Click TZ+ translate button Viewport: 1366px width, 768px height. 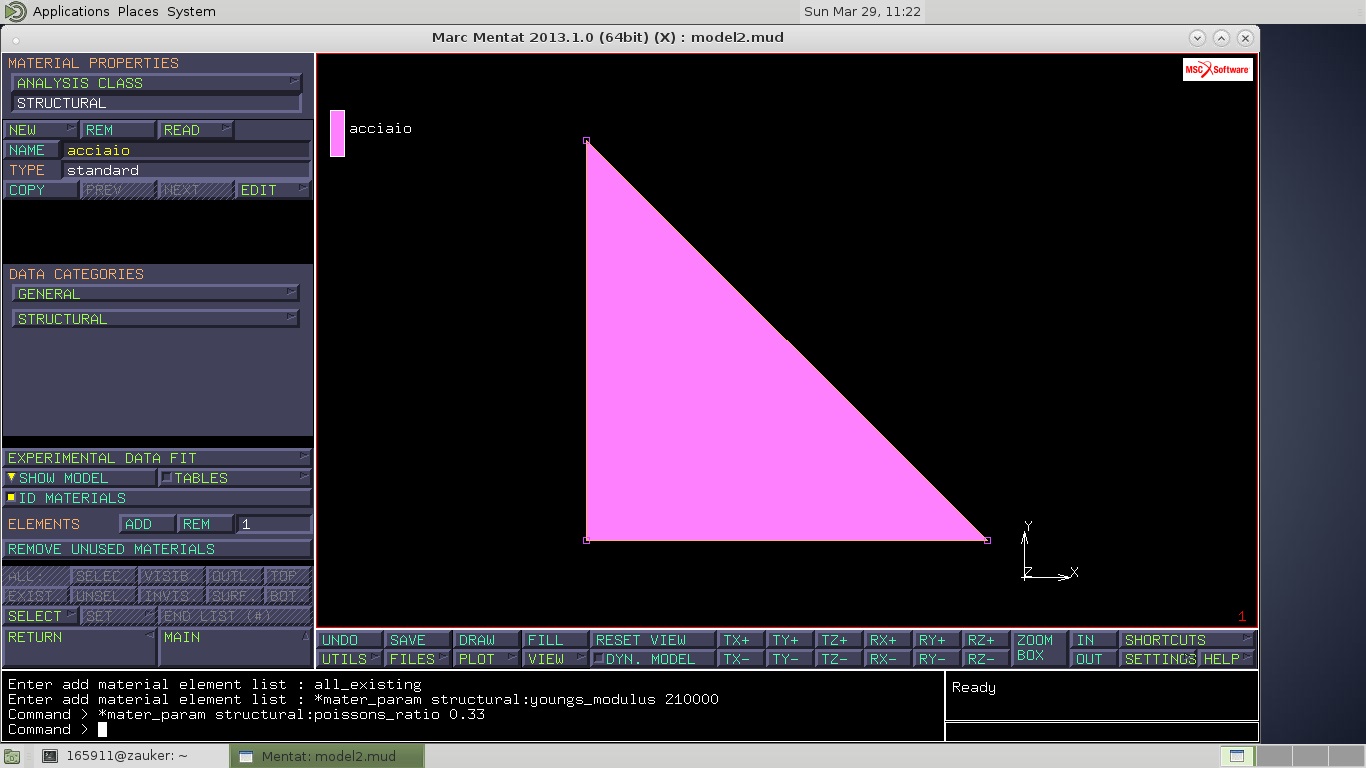(x=839, y=640)
